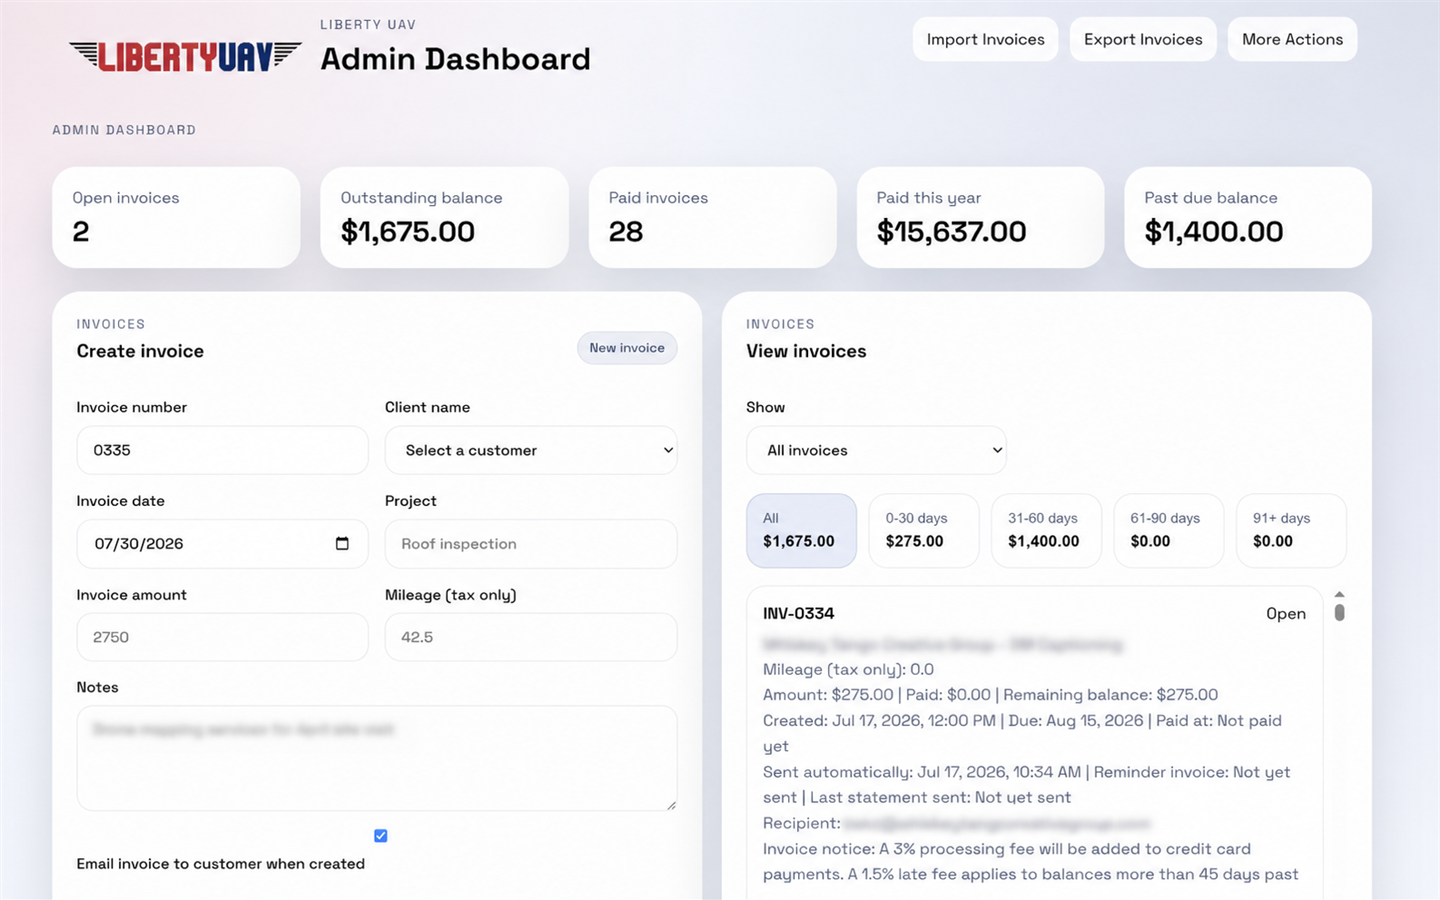Click into the Project input field

pos(531,544)
